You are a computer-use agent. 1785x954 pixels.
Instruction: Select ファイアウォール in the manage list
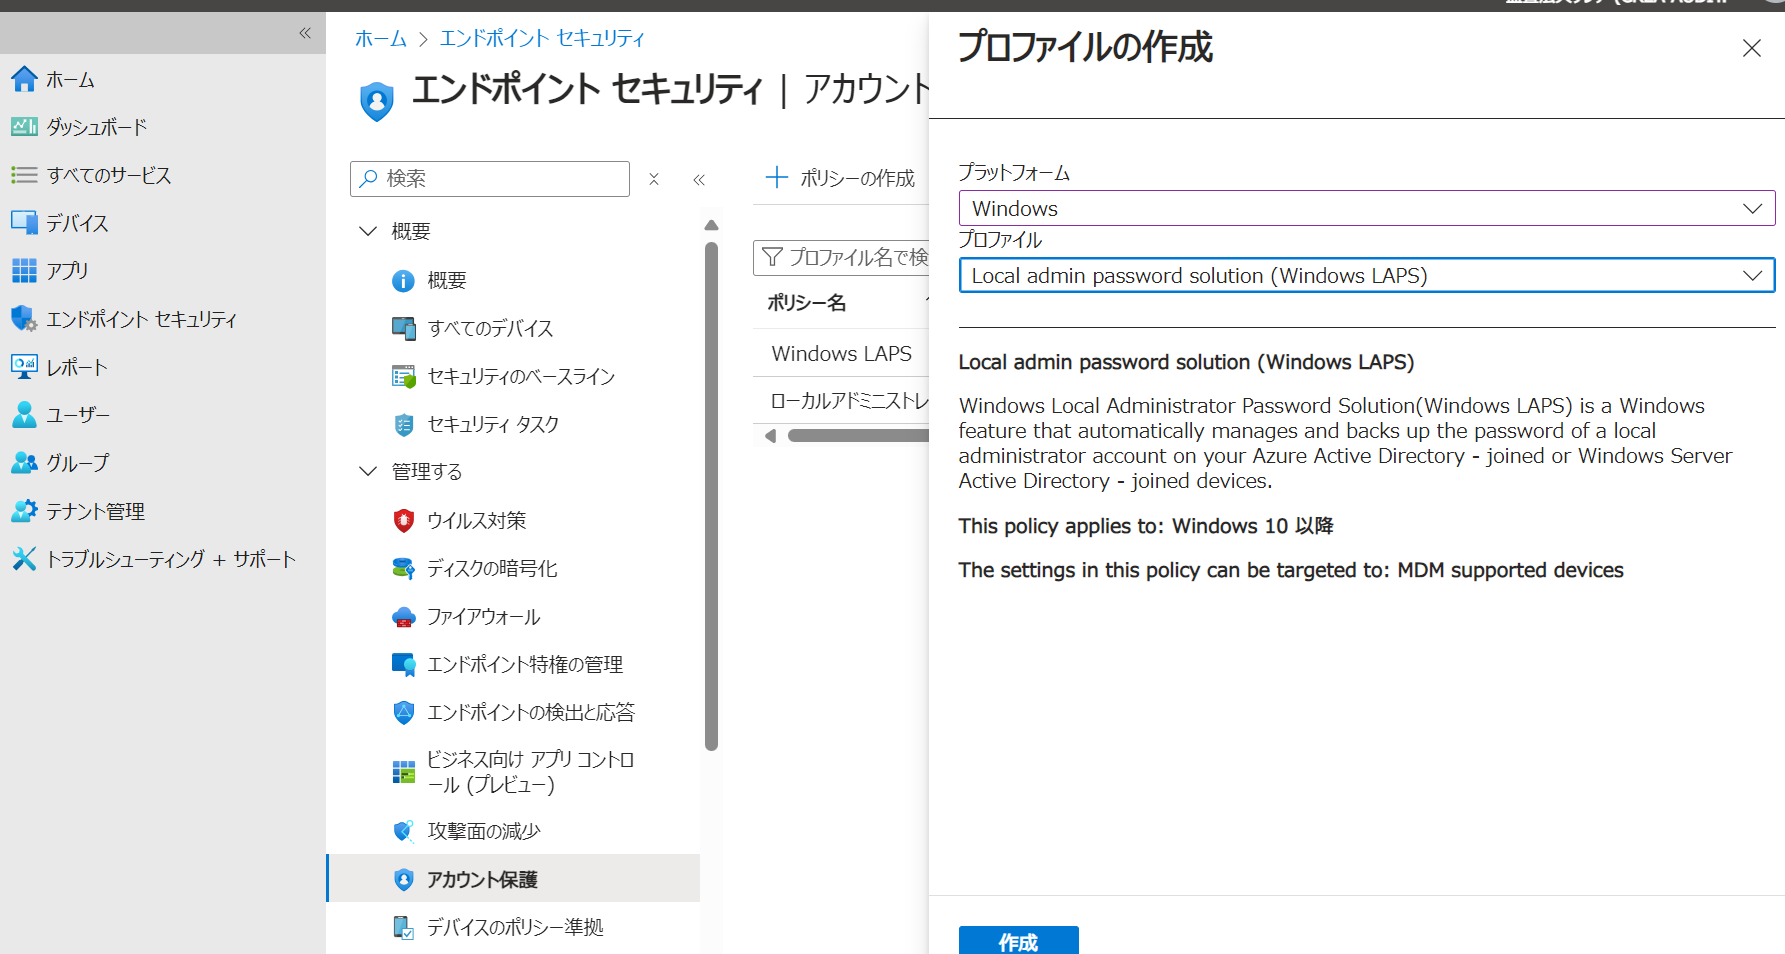point(484,617)
